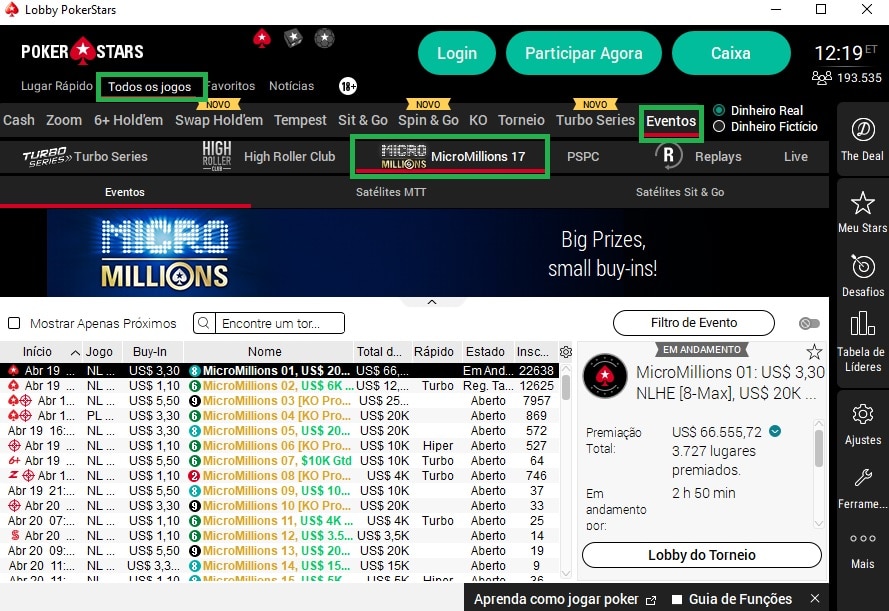Switch to Eventos game category

(x=671, y=121)
